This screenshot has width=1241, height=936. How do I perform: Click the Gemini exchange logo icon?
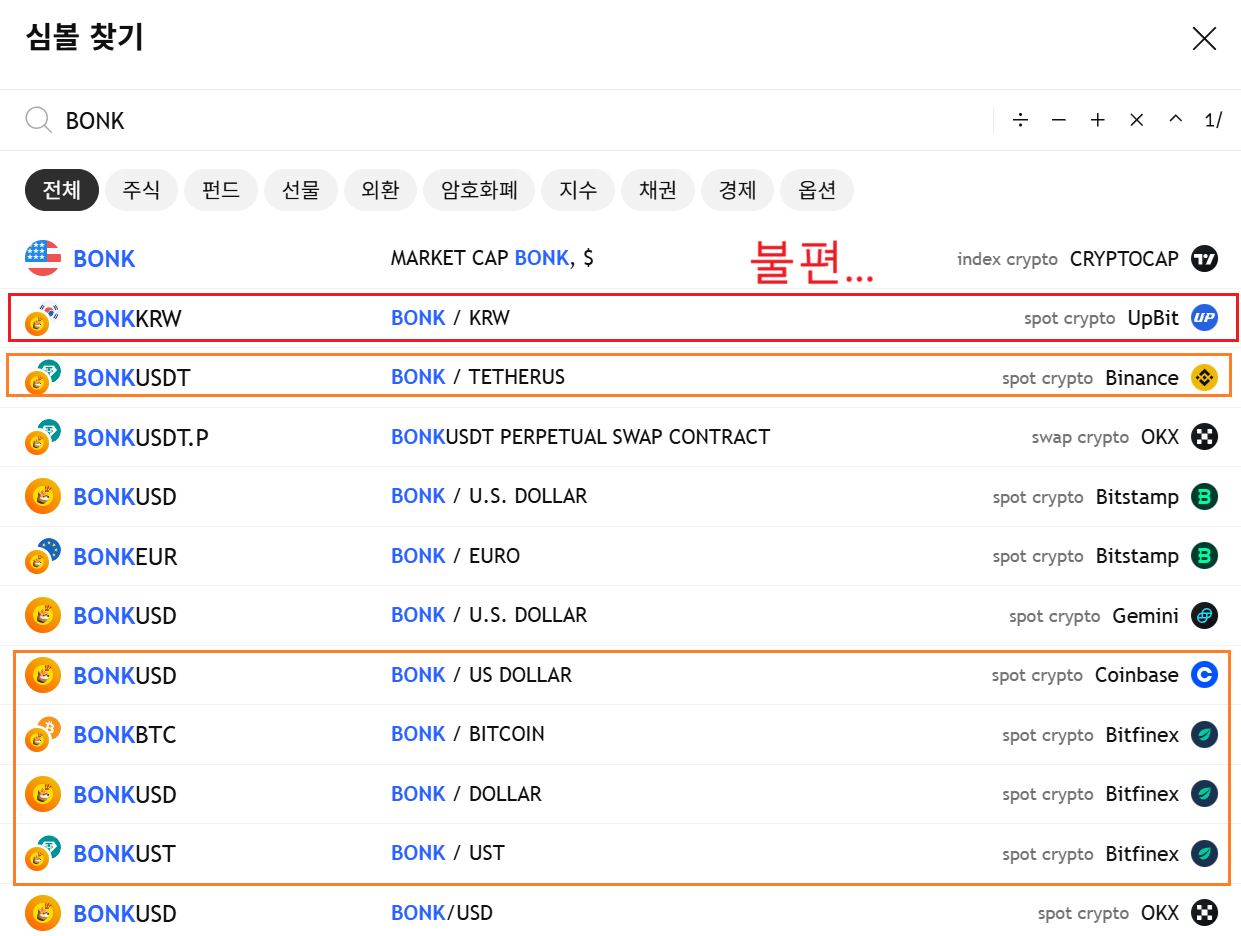coord(1205,616)
